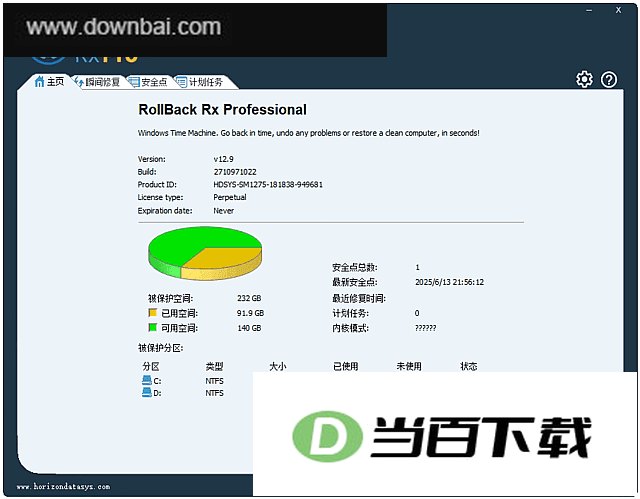Click the 状态 column header

coord(469,366)
